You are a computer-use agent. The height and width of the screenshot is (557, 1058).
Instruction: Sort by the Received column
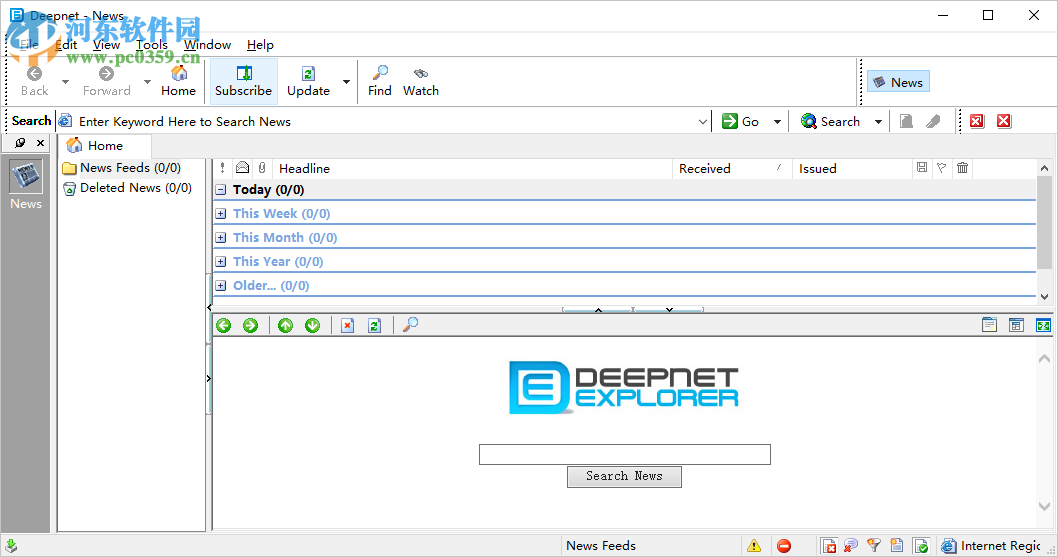[731, 168]
